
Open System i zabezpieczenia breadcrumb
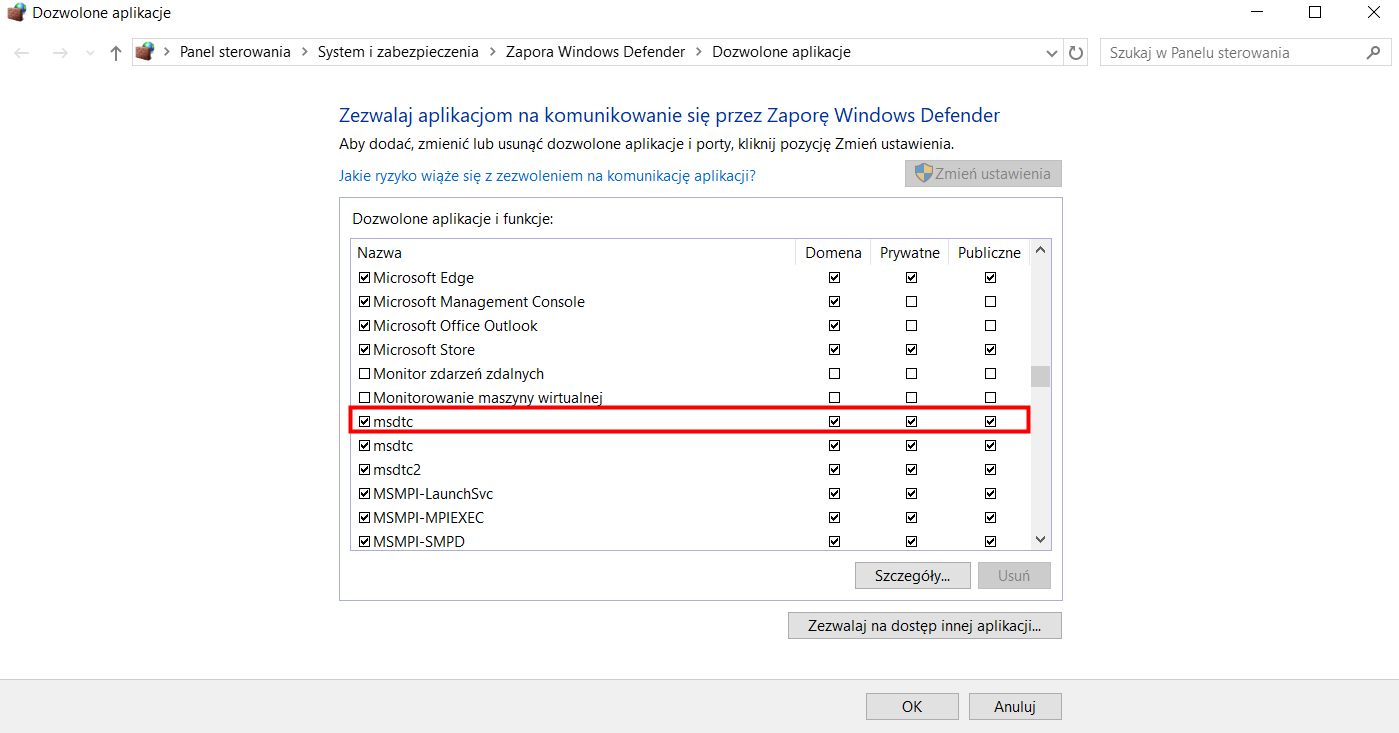tap(398, 52)
